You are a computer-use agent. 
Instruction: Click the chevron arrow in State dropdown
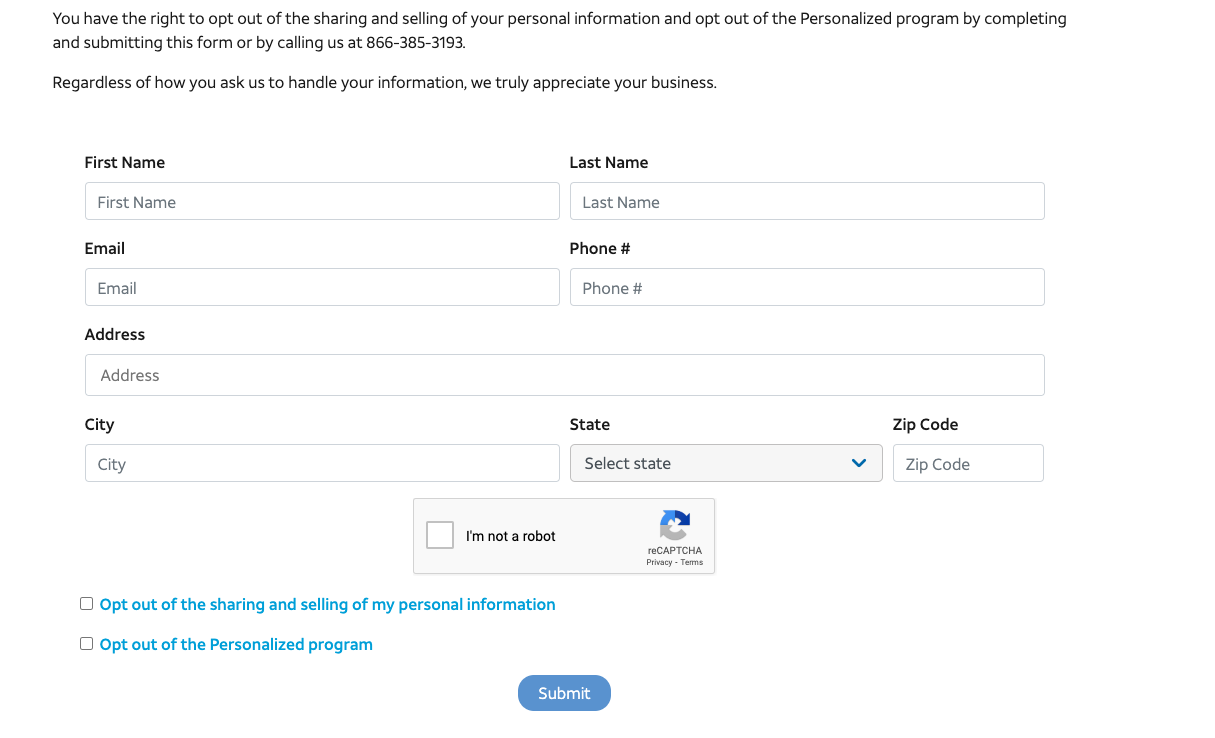pos(858,463)
